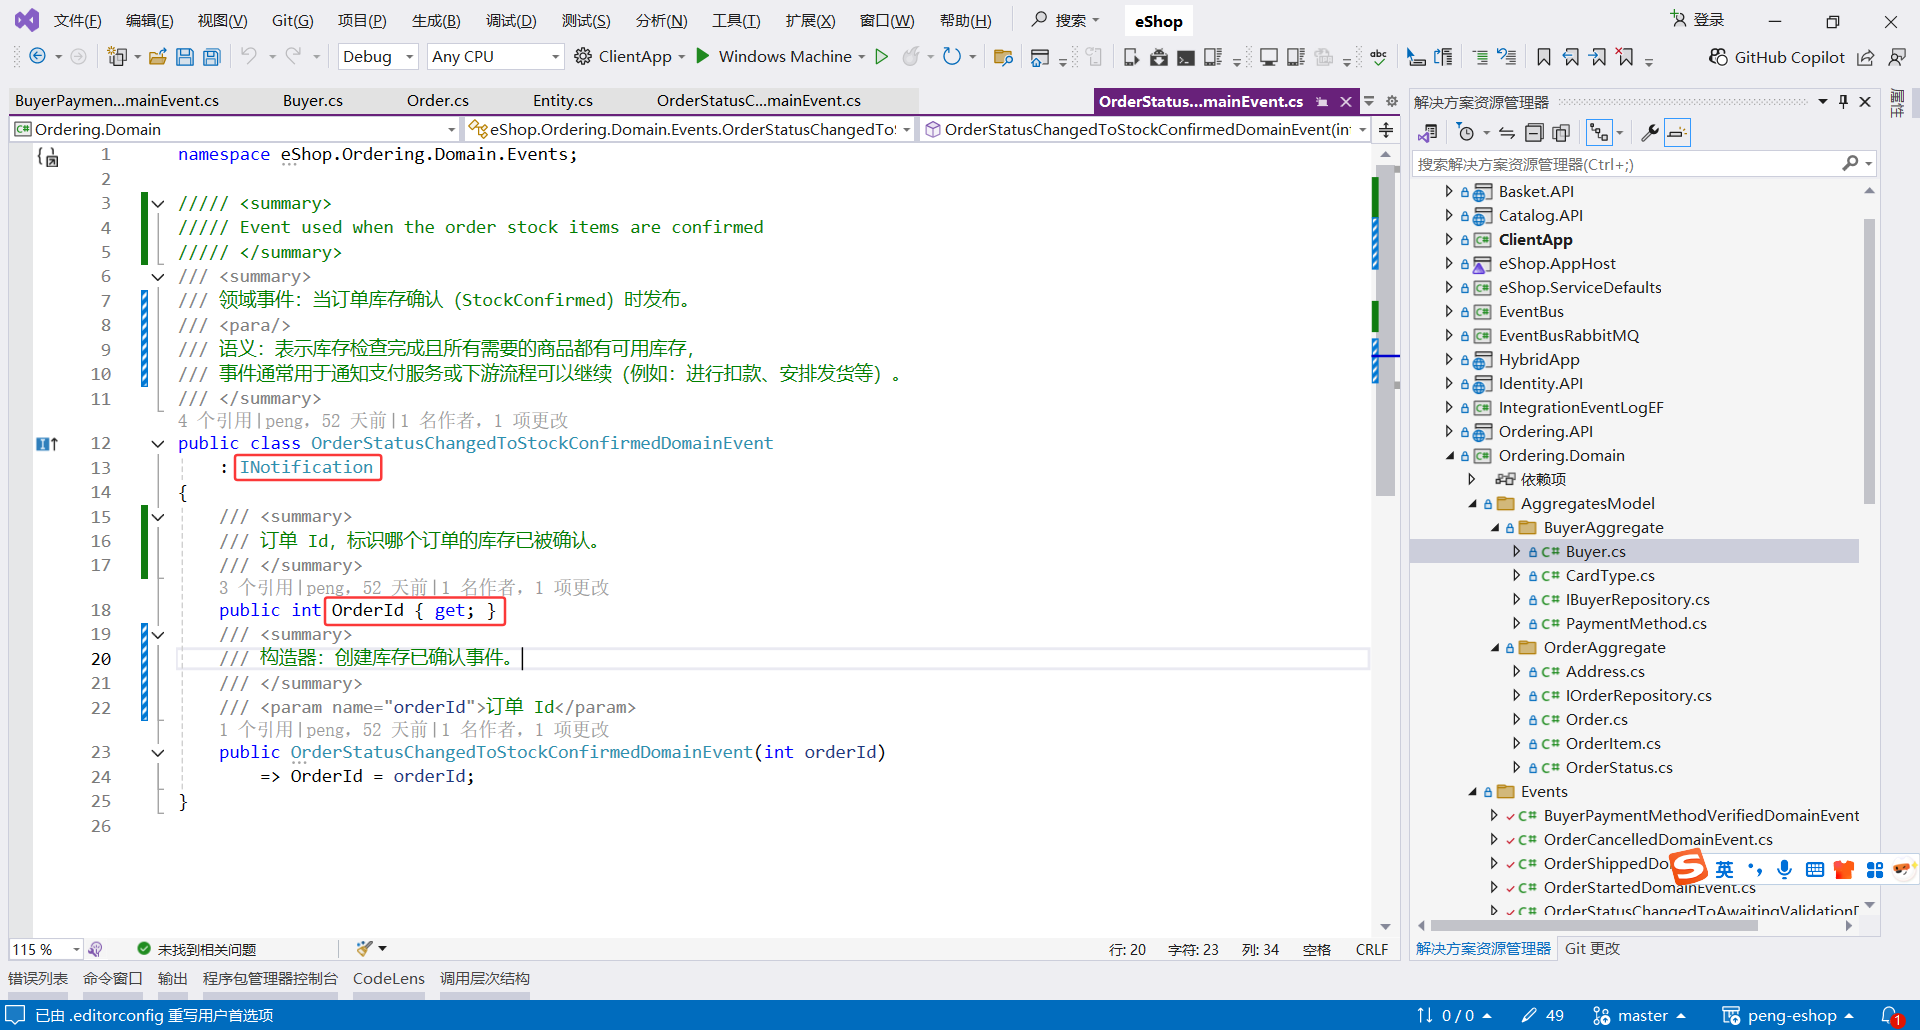Image resolution: width=1920 pixels, height=1030 pixels.
Task: Click the editor split window button
Action: (x=1386, y=129)
